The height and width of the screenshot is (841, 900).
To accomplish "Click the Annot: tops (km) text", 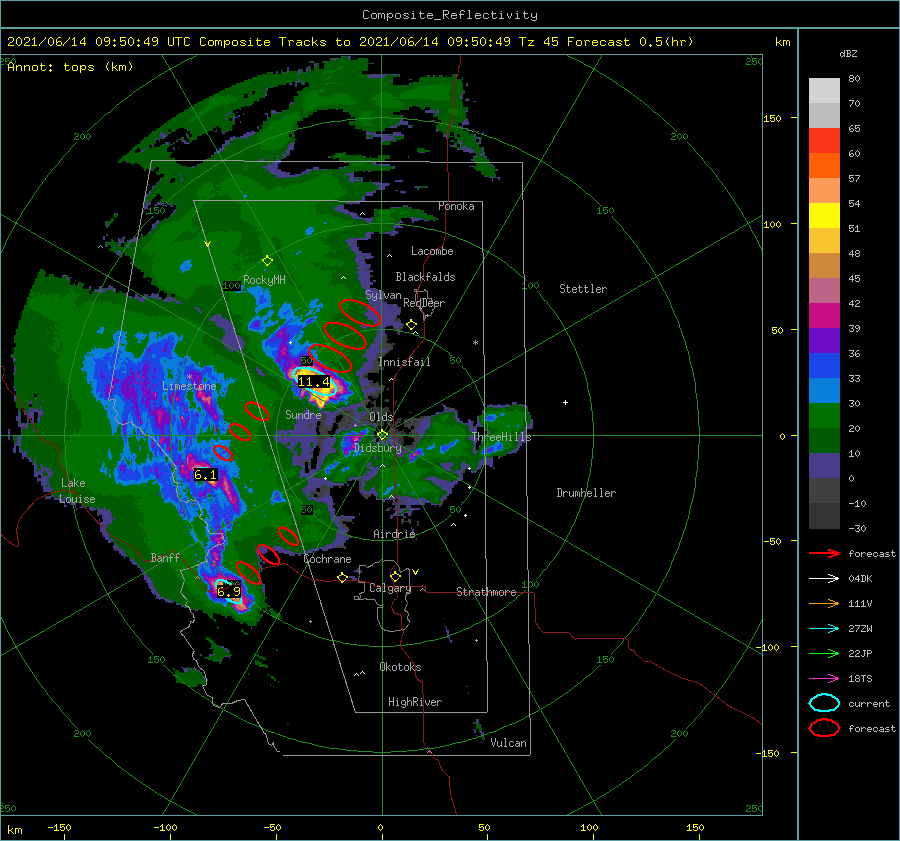I will 70,67.
